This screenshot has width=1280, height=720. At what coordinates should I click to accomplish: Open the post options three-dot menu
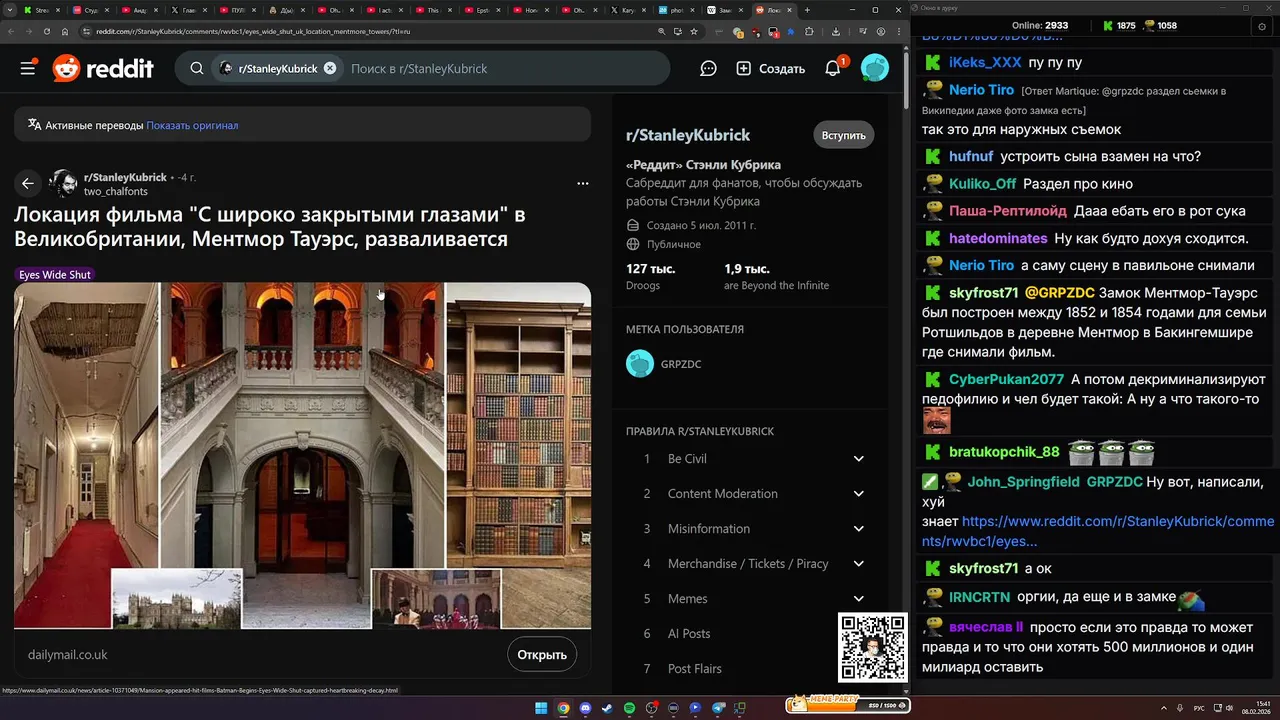[x=582, y=183]
